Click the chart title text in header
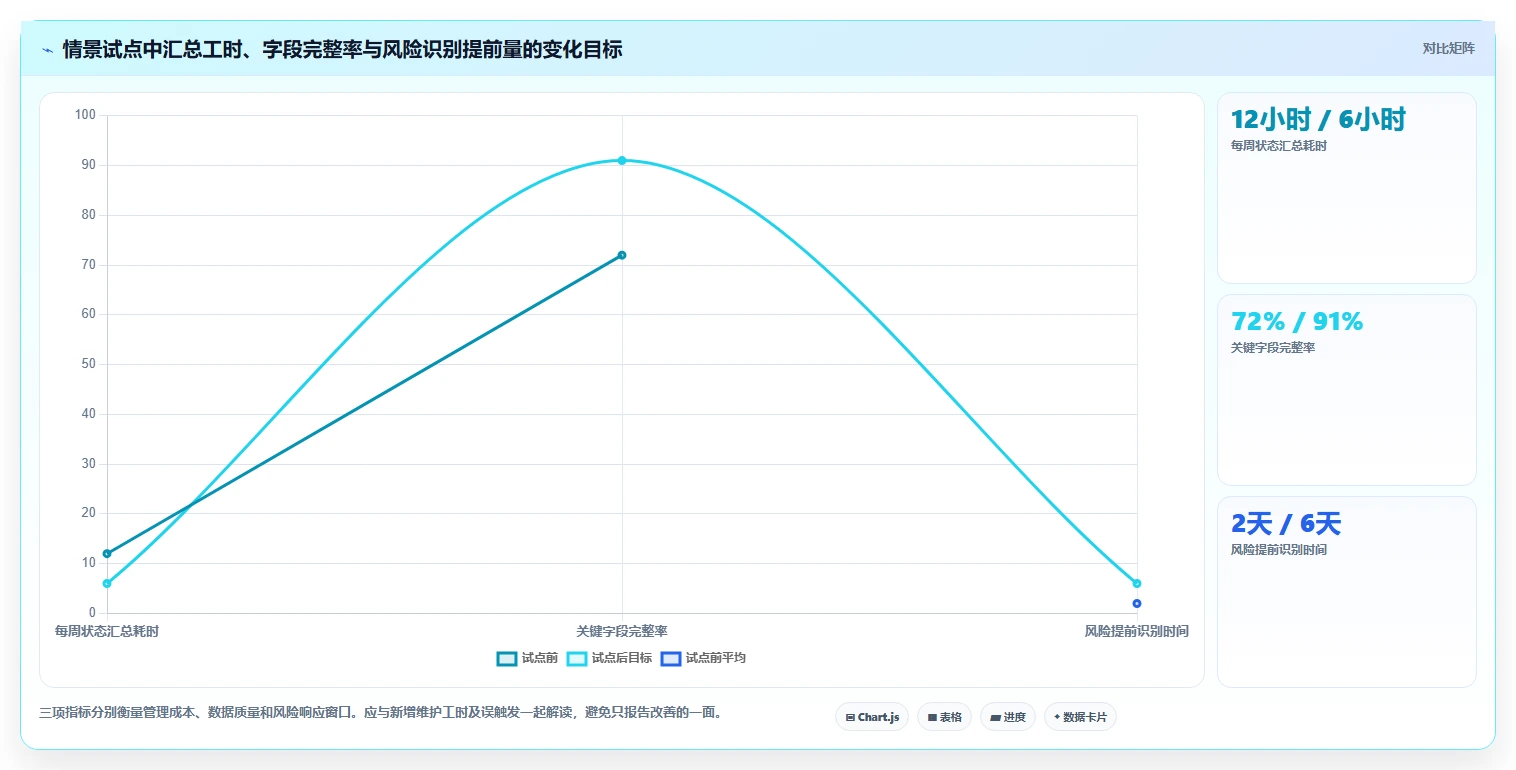The height and width of the screenshot is (770, 1516). [342, 50]
